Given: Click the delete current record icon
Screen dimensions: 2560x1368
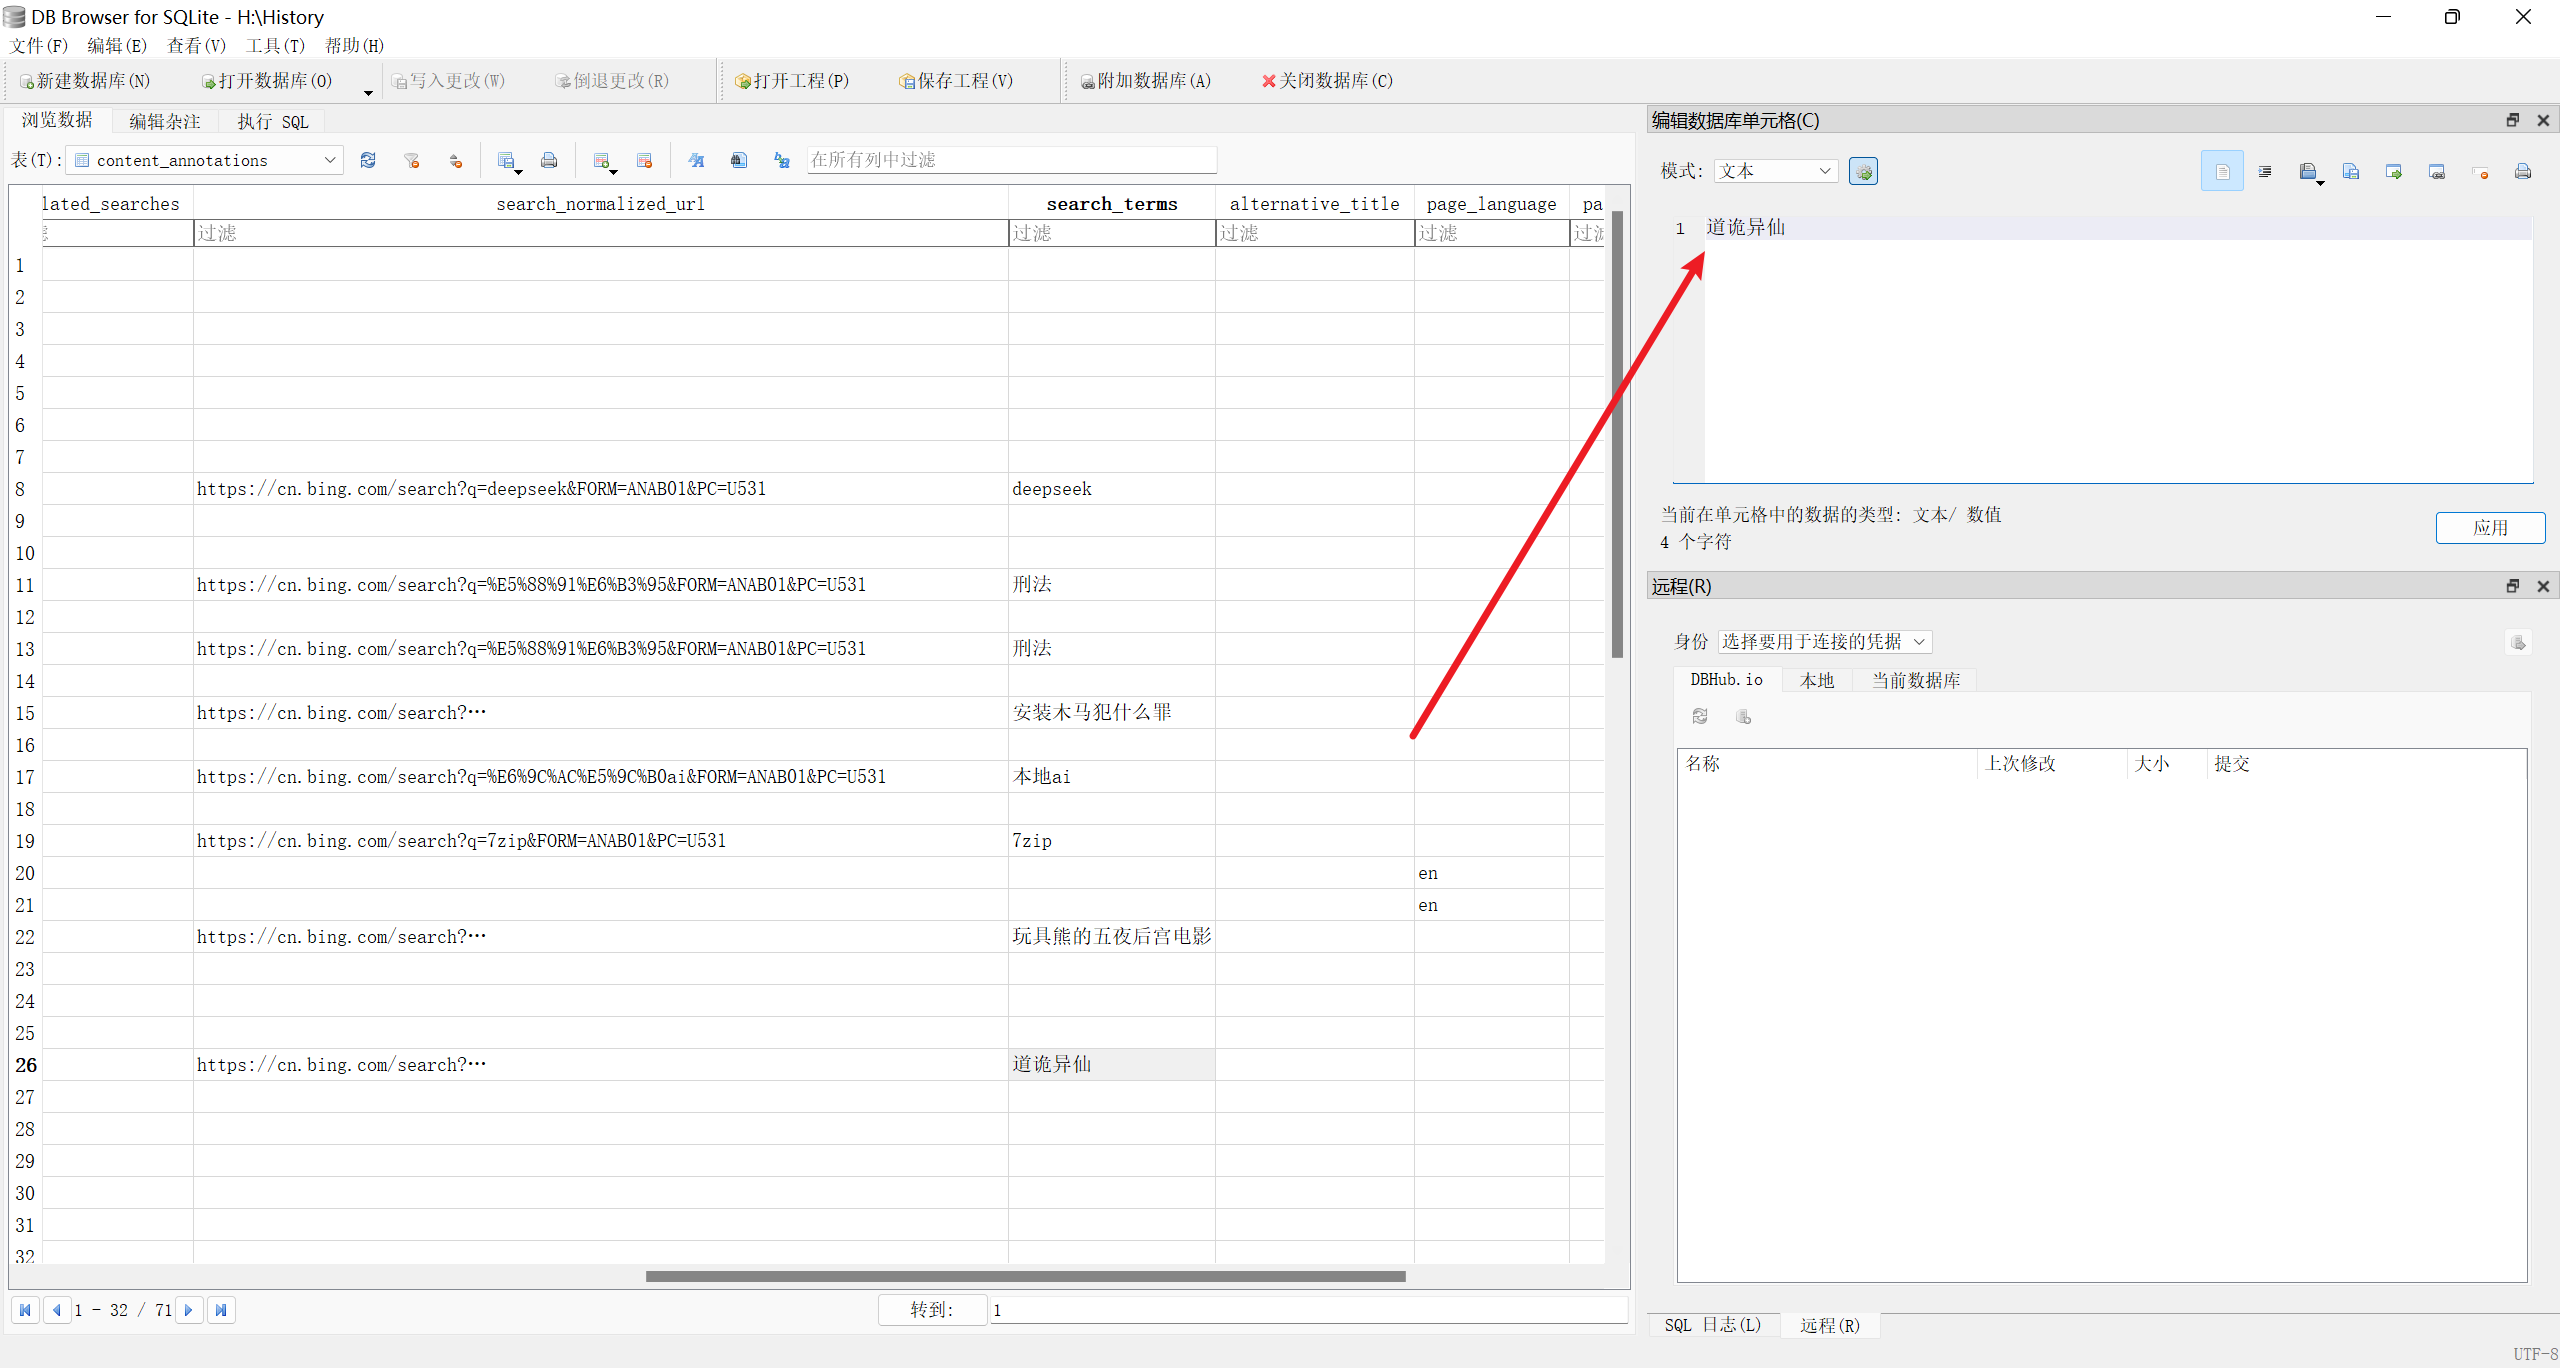Looking at the screenshot, I should pyautogui.click(x=644, y=160).
